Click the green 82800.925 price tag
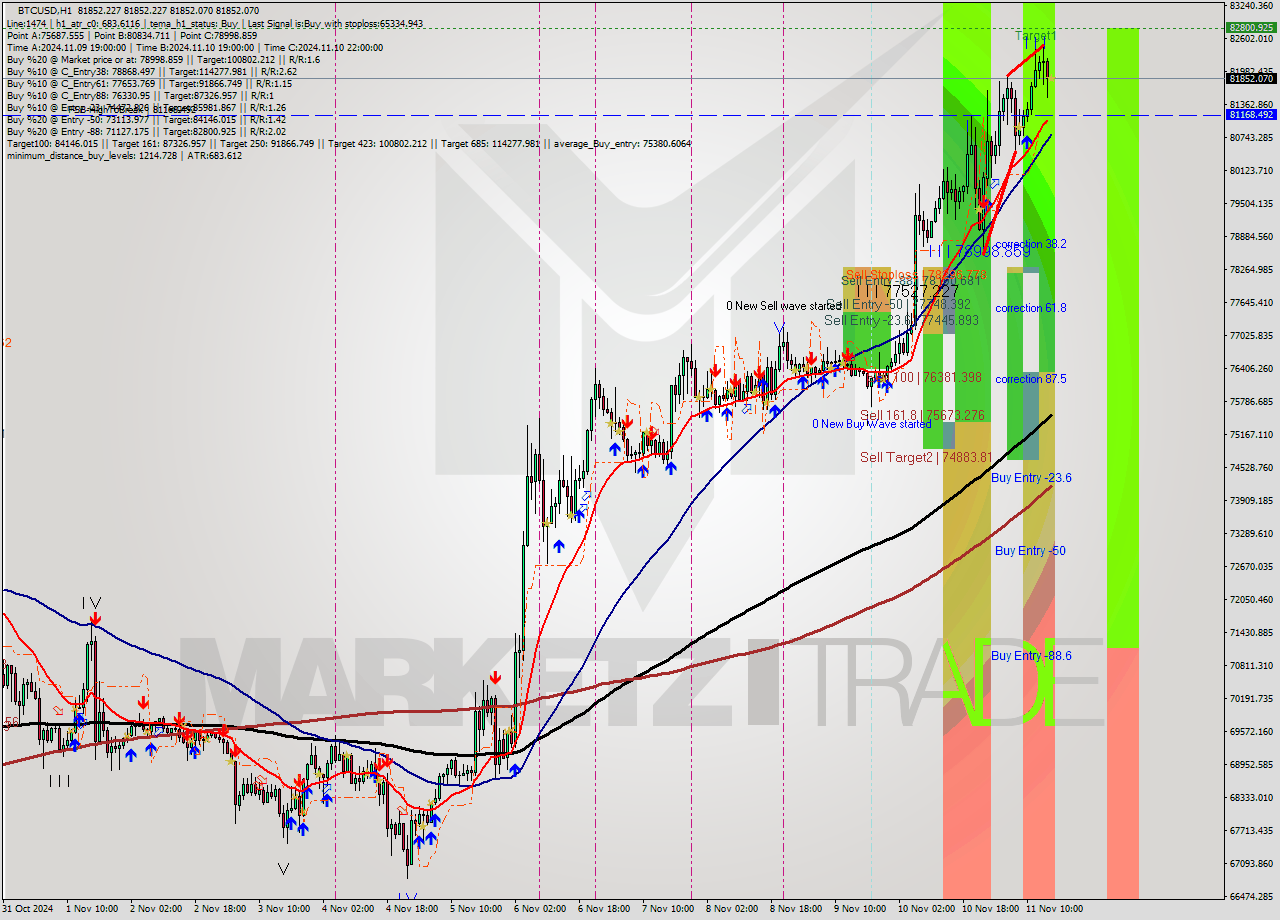The width and height of the screenshot is (1280, 920). (1251, 28)
